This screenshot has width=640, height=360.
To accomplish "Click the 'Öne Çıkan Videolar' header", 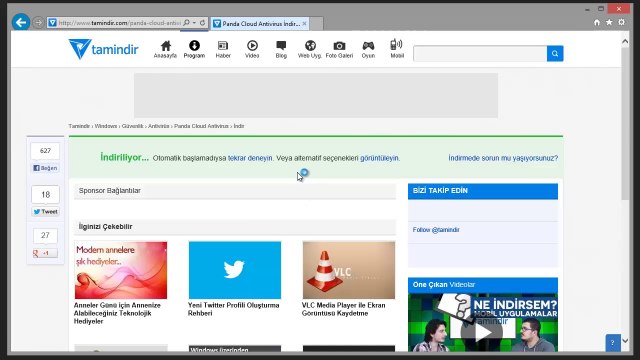I will coord(483,285).
